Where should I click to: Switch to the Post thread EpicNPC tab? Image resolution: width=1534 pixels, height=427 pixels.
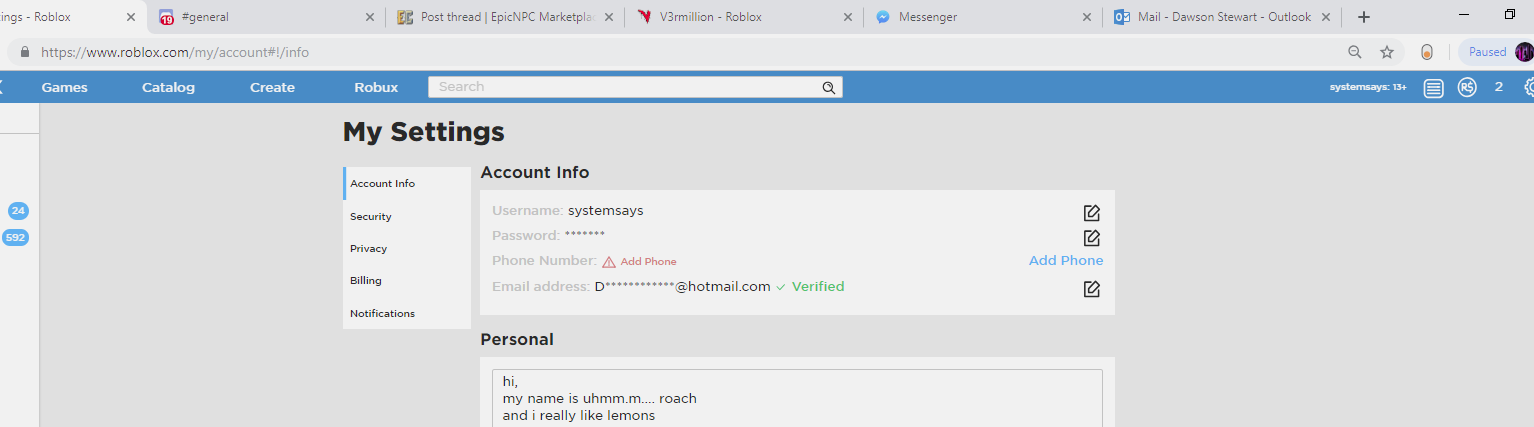click(x=503, y=17)
